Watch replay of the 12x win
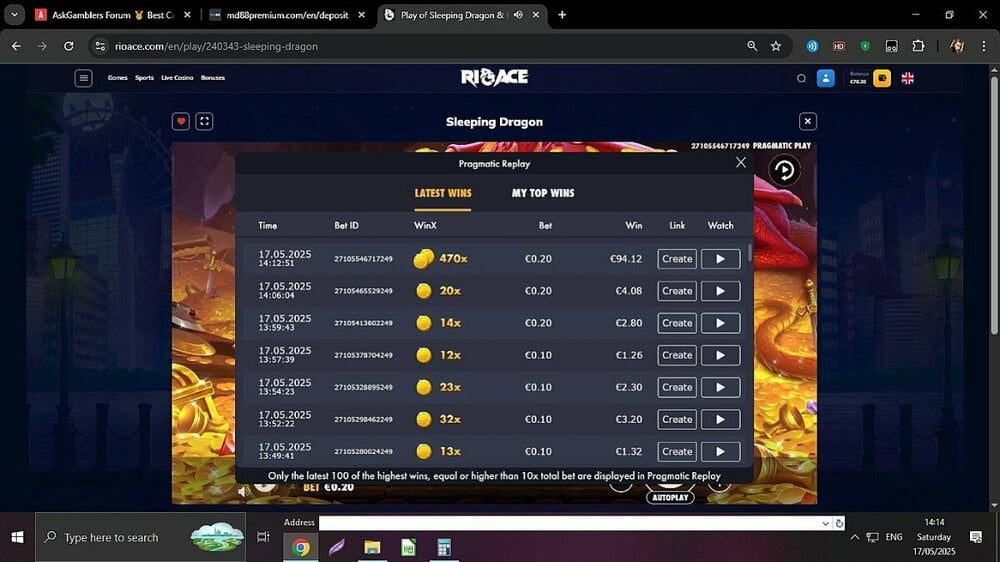Screen dimensions: 1000x562 click(721, 355)
